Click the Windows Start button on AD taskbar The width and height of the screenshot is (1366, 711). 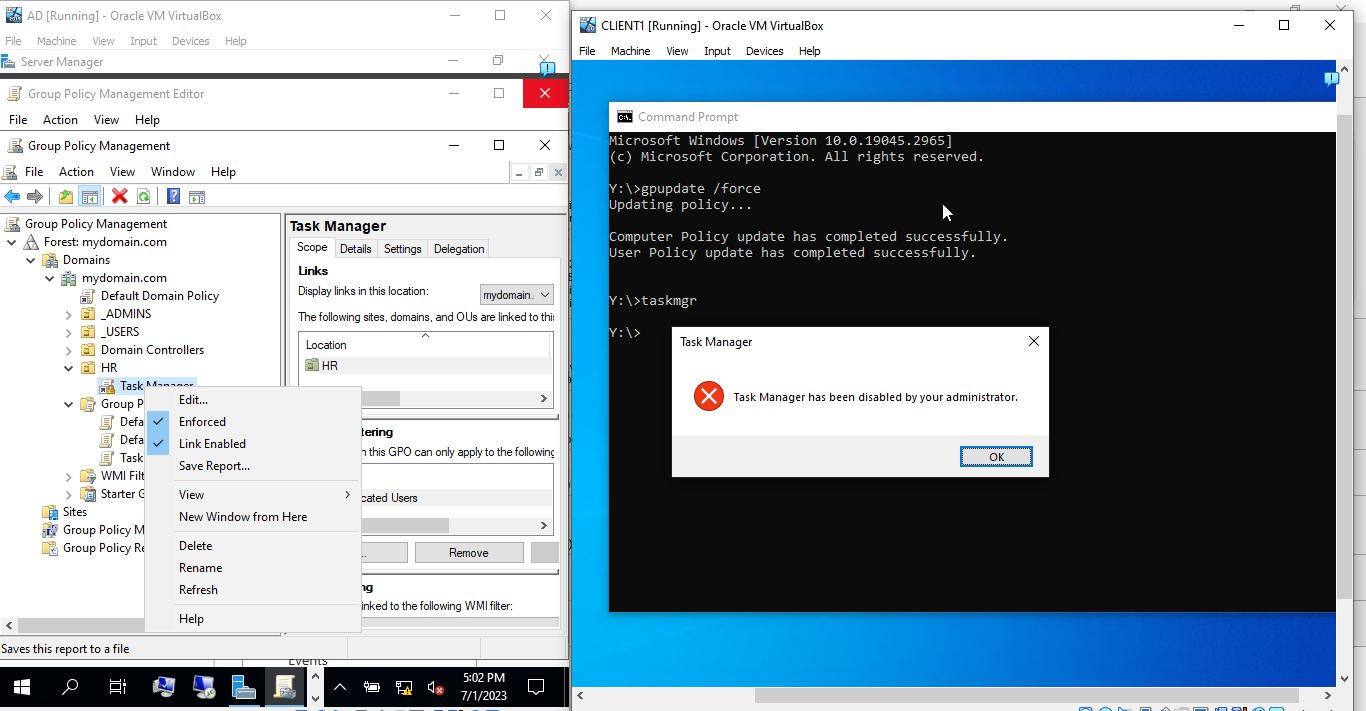20,687
